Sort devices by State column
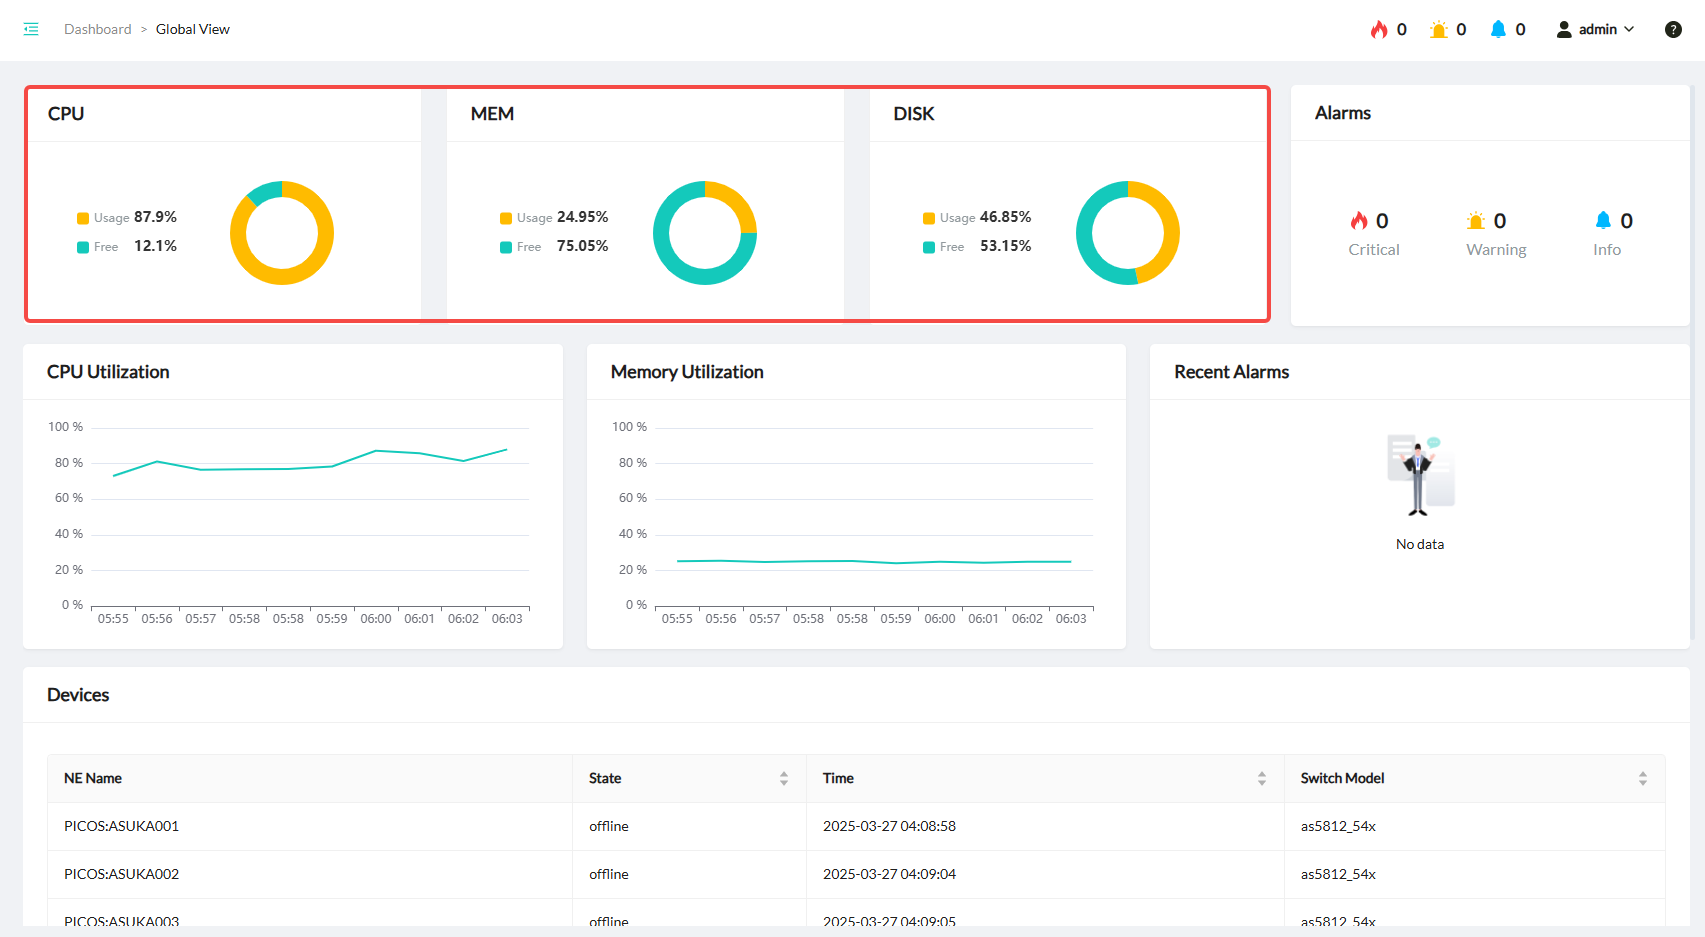This screenshot has width=1705, height=937. [784, 778]
